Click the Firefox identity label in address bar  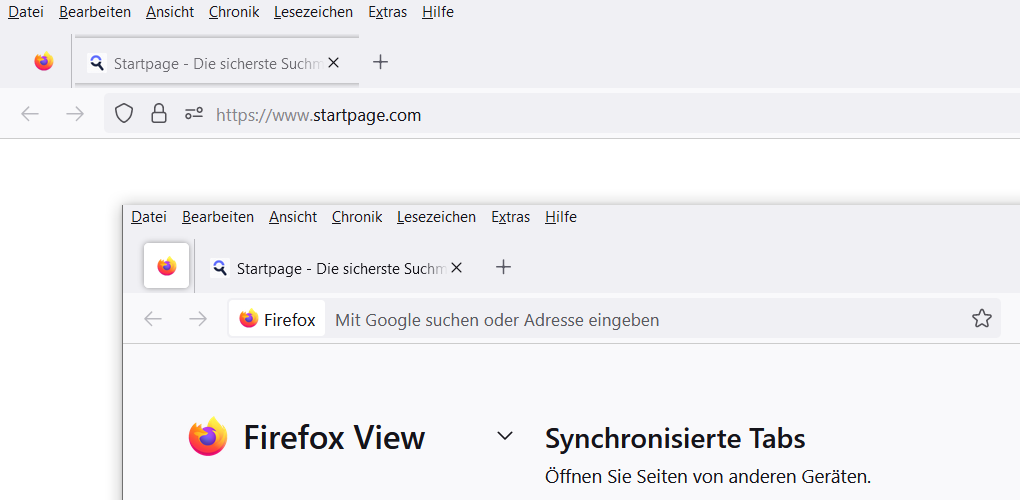coord(278,320)
